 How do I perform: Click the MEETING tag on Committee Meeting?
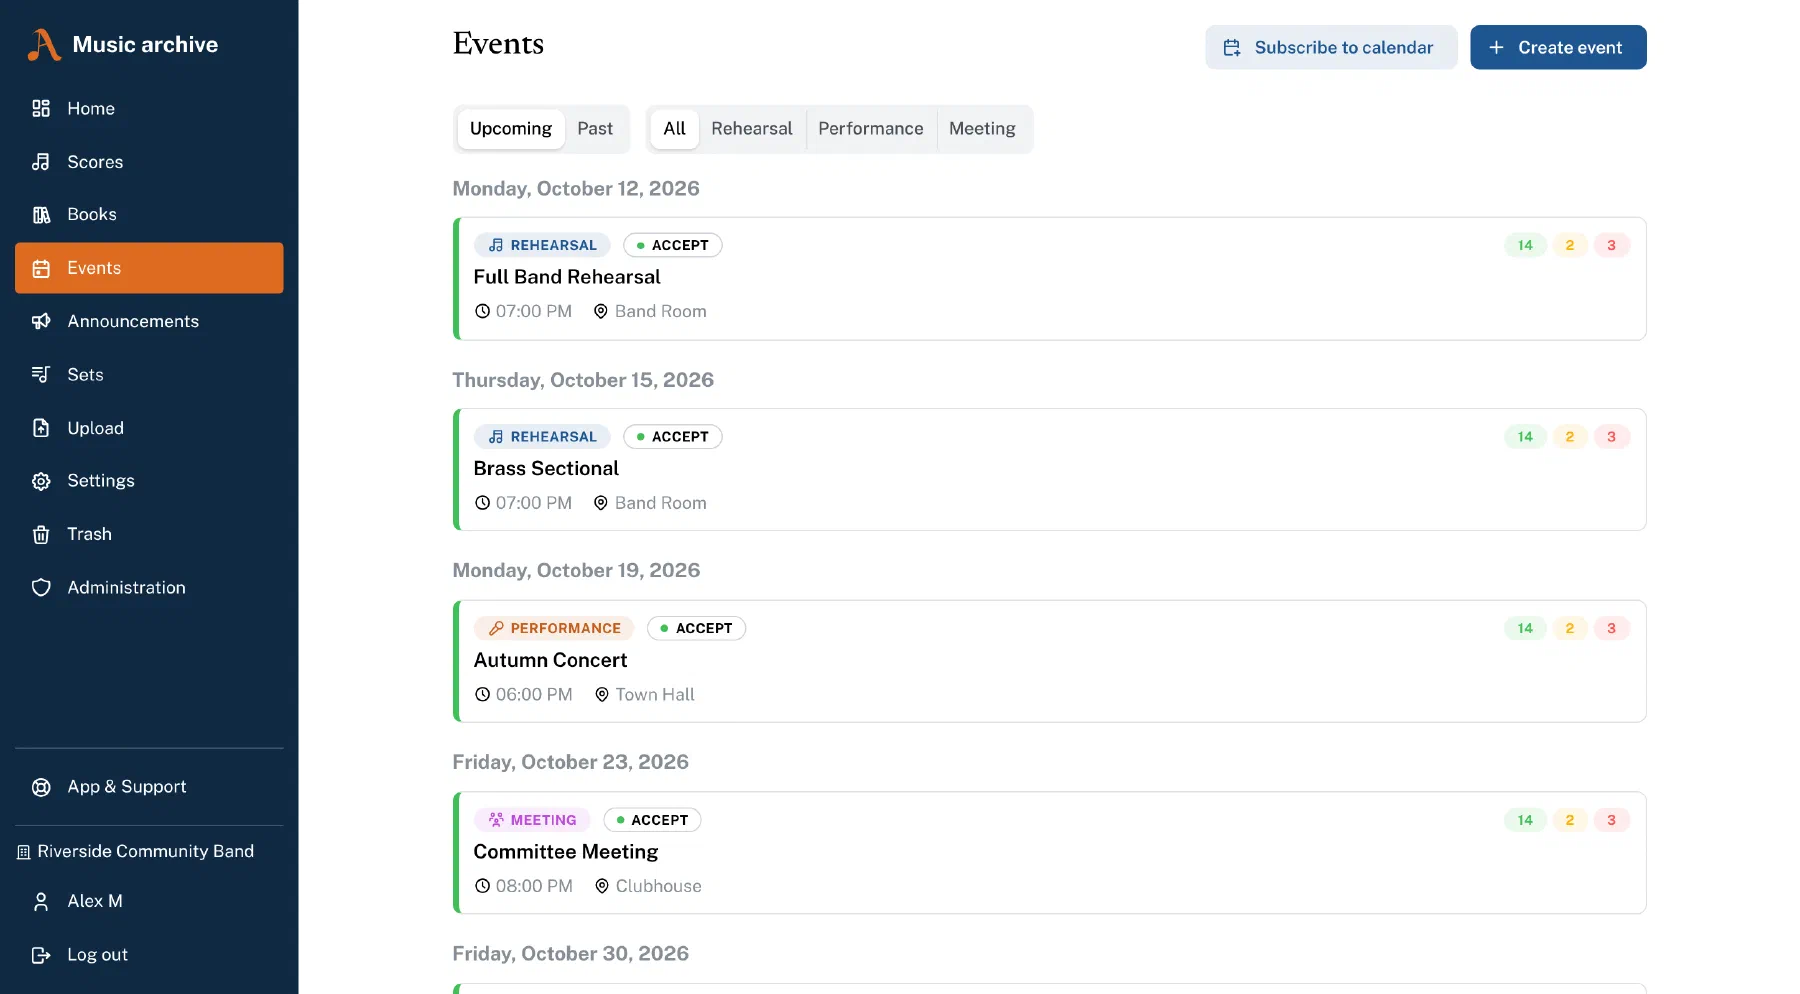click(x=532, y=820)
